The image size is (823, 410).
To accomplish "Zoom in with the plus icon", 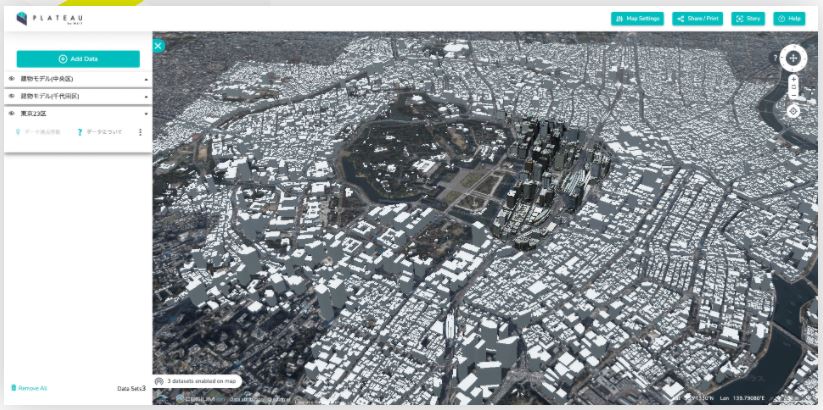I will tap(793, 78).
